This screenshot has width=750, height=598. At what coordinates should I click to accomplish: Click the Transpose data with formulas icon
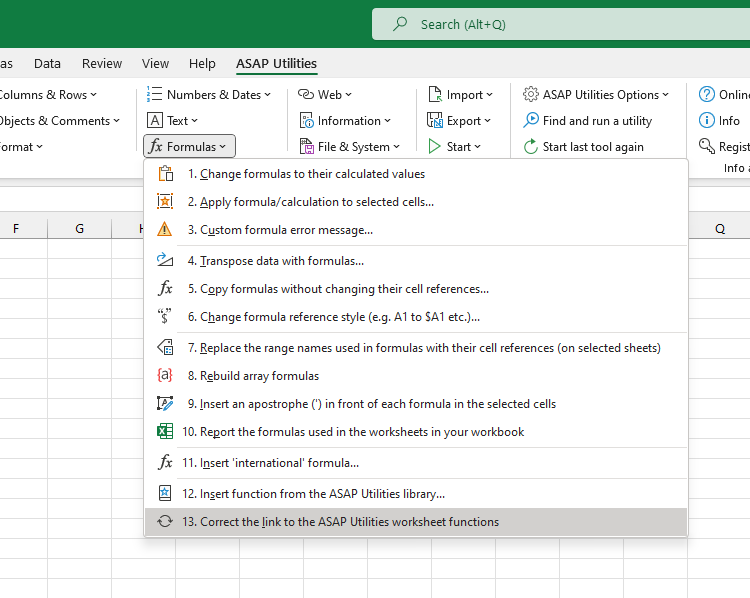(x=165, y=260)
